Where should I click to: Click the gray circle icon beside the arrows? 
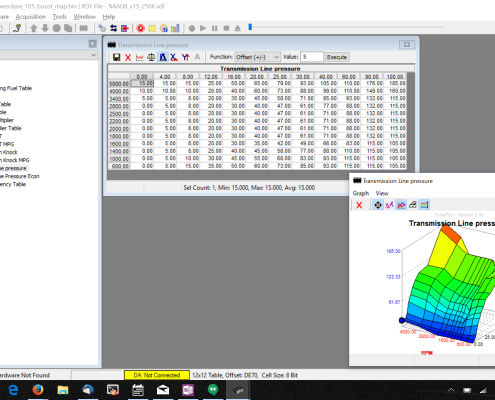[57, 28]
